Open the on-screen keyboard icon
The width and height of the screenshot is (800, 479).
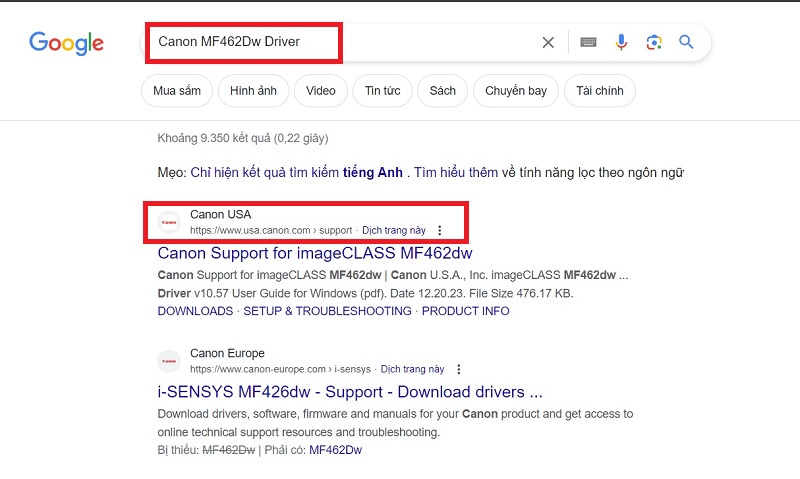point(588,42)
